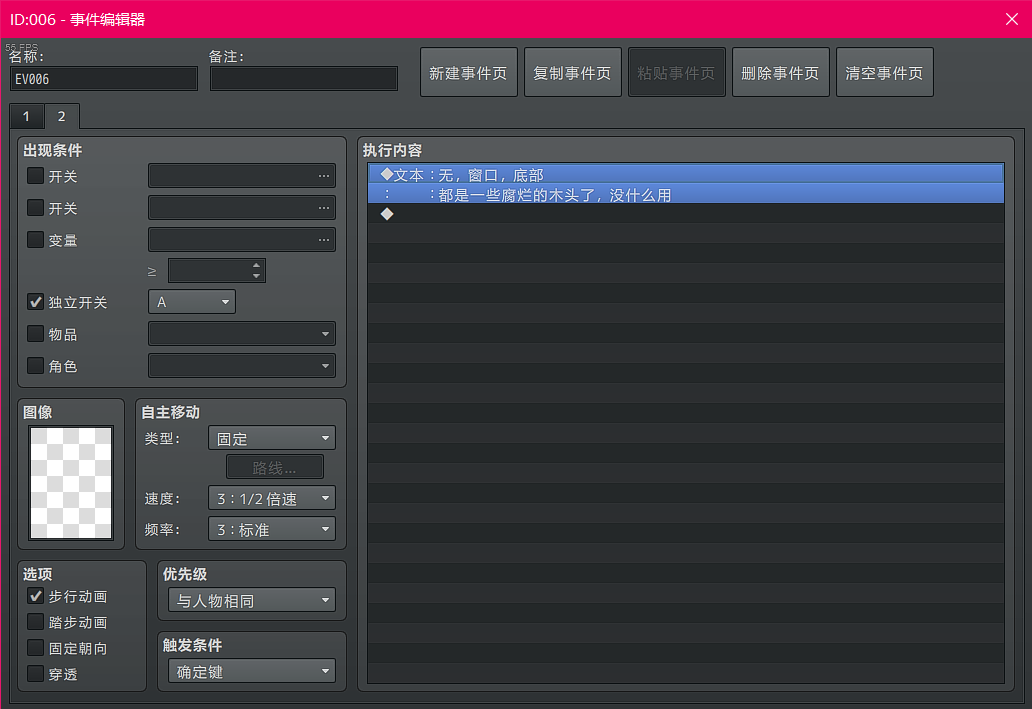1032x709 pixels.
Task: Uncheck the 独立开关 checkbox
Action: [x=36, y=302]
